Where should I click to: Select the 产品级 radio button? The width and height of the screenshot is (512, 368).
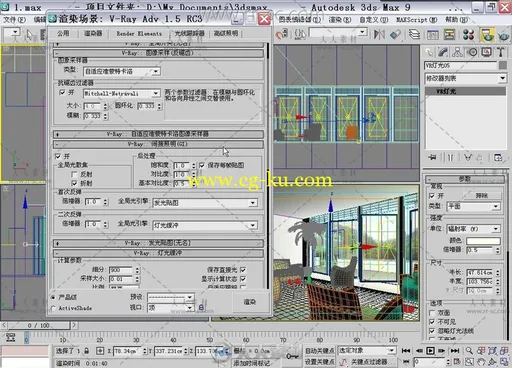pyautogui.click(x=53, y=297)
